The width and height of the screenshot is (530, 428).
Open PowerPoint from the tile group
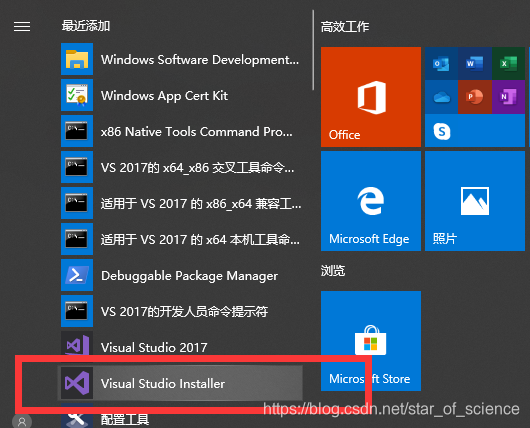point(475,97)
